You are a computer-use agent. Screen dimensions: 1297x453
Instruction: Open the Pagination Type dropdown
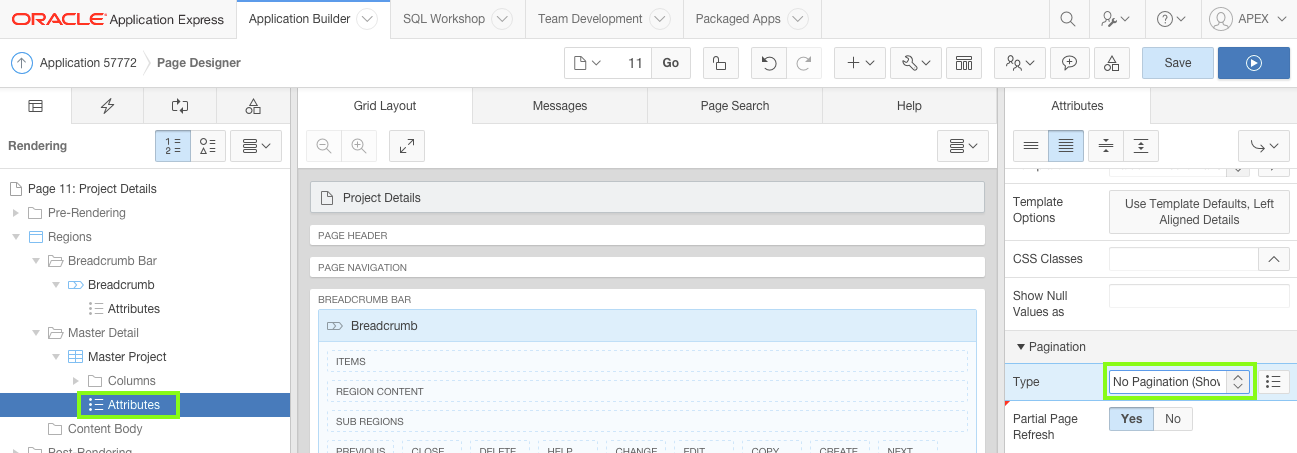(x=1179, y=382)
